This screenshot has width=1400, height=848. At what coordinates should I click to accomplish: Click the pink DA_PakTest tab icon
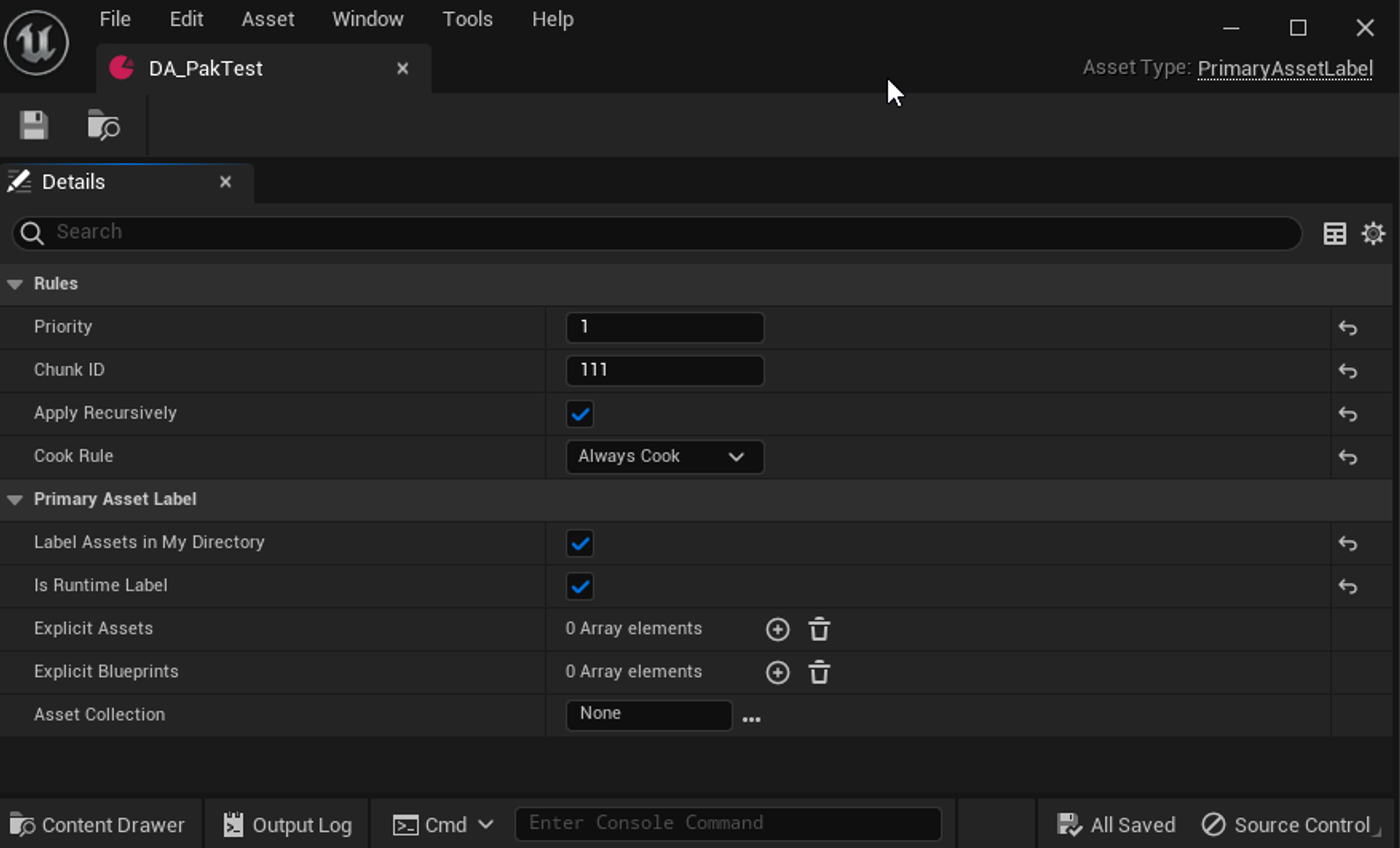pyautogui.click(x=122, y=68)
